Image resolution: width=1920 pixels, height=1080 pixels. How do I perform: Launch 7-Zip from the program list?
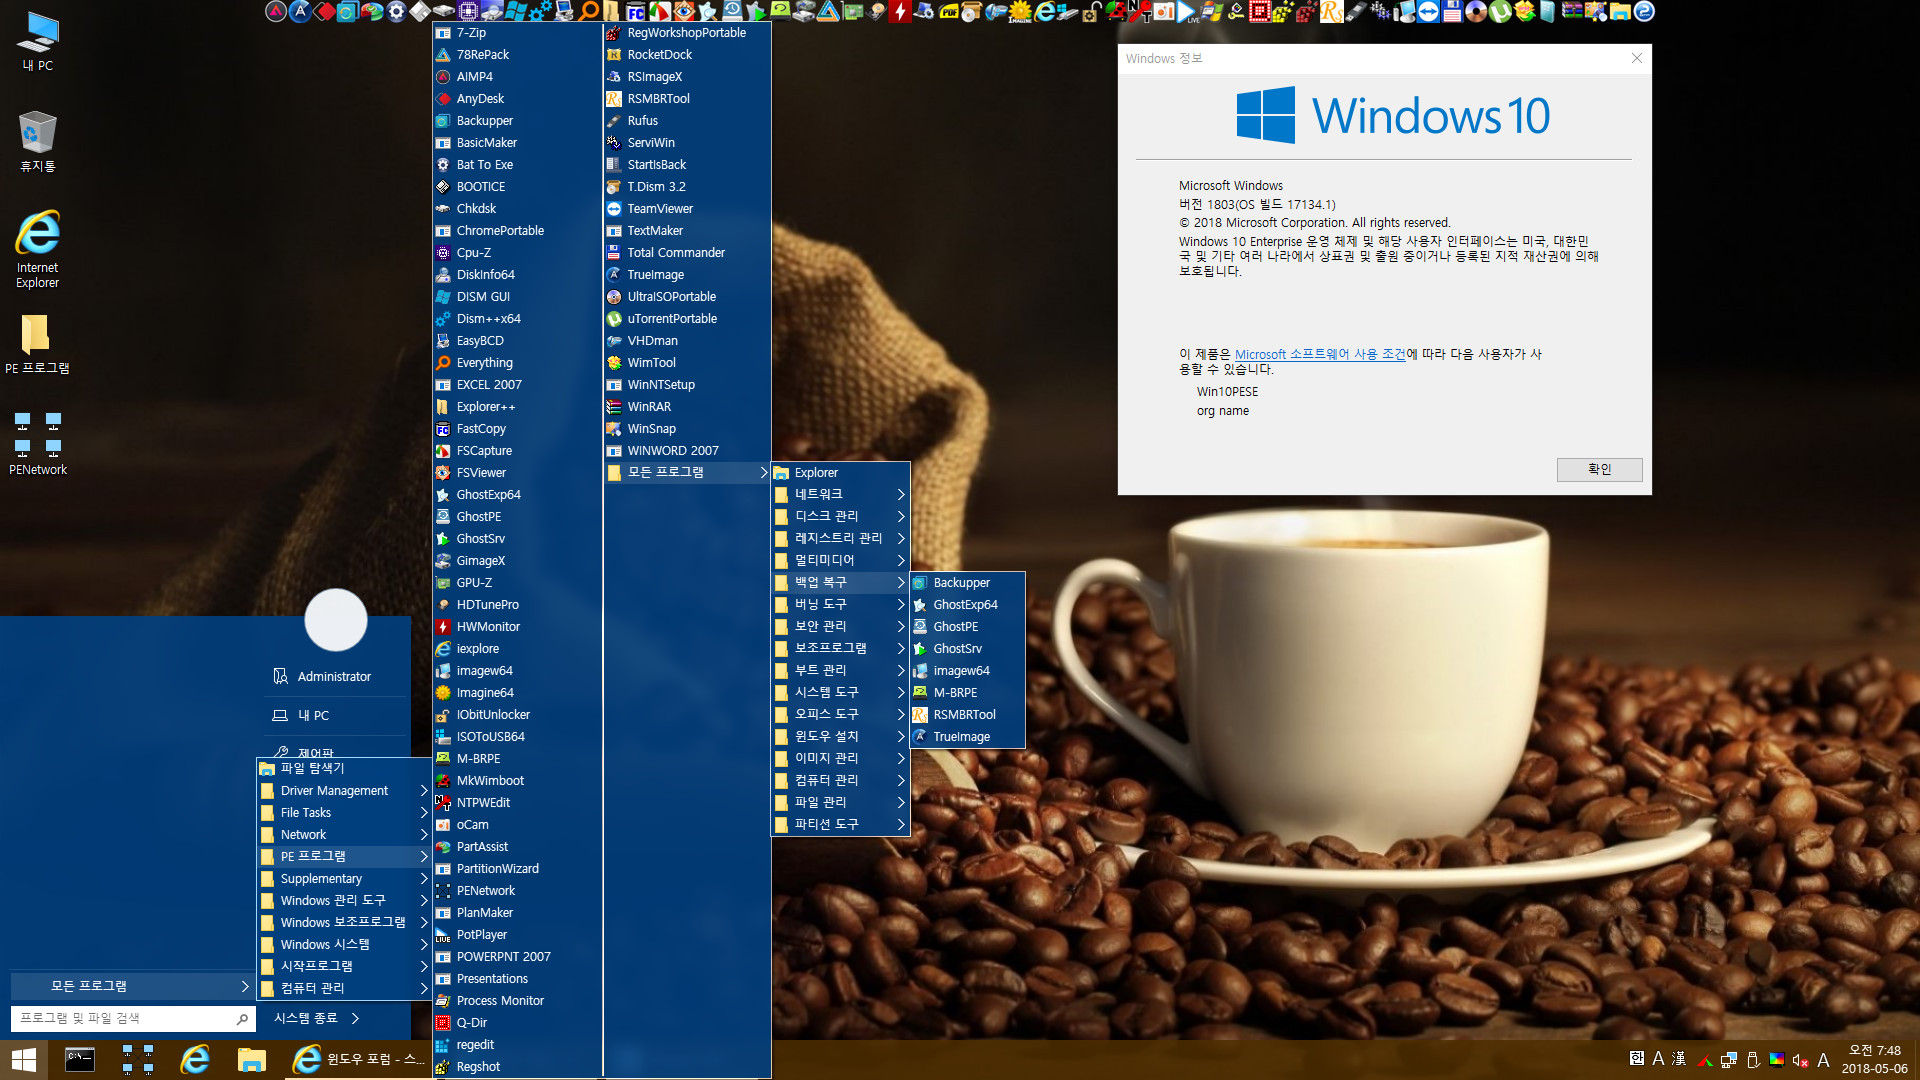click(517, 33)
